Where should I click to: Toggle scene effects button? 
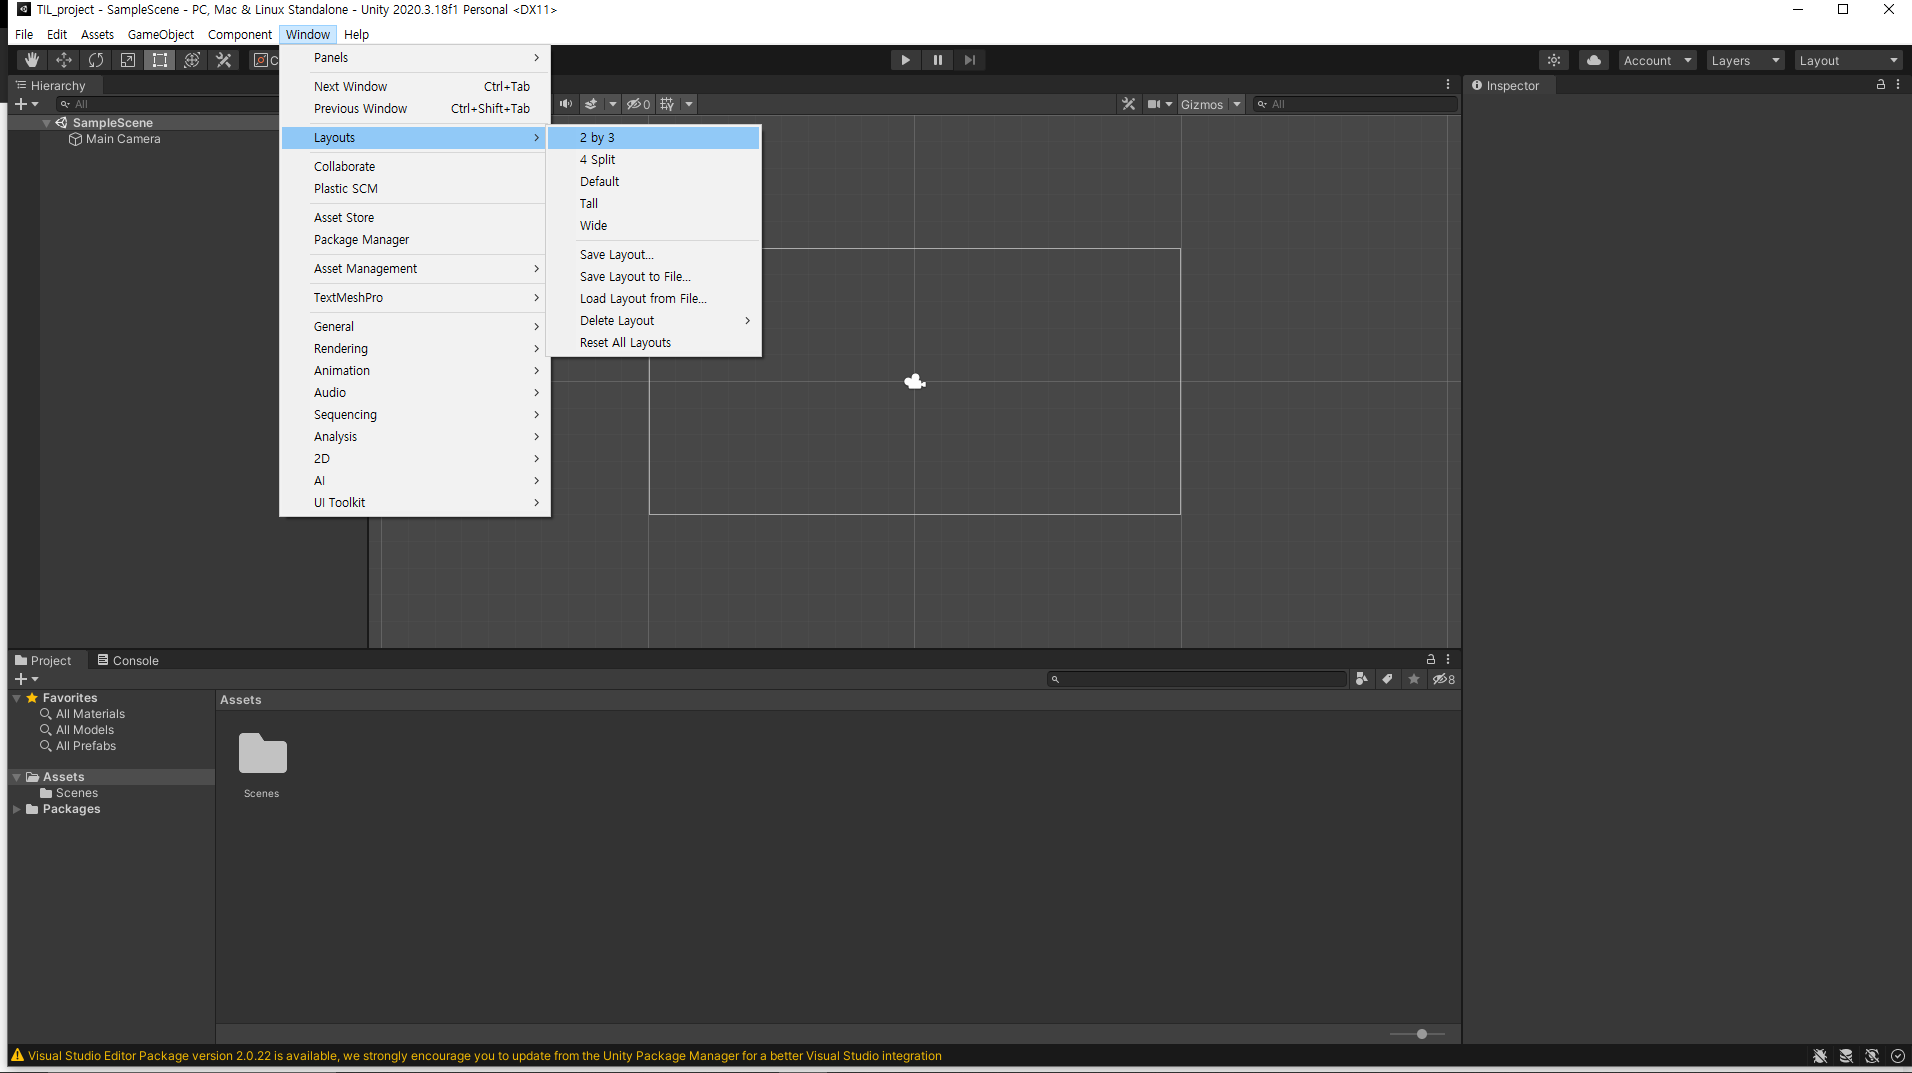592,104
